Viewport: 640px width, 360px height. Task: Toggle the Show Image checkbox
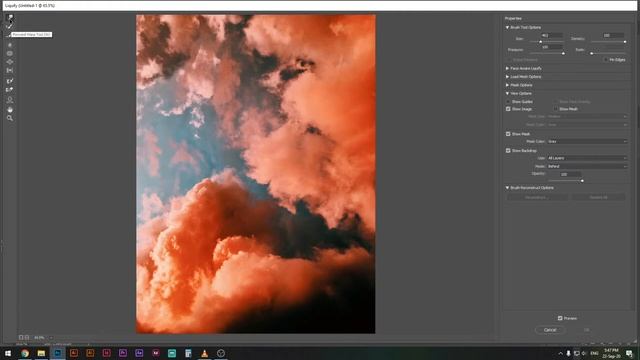(508, 109)
